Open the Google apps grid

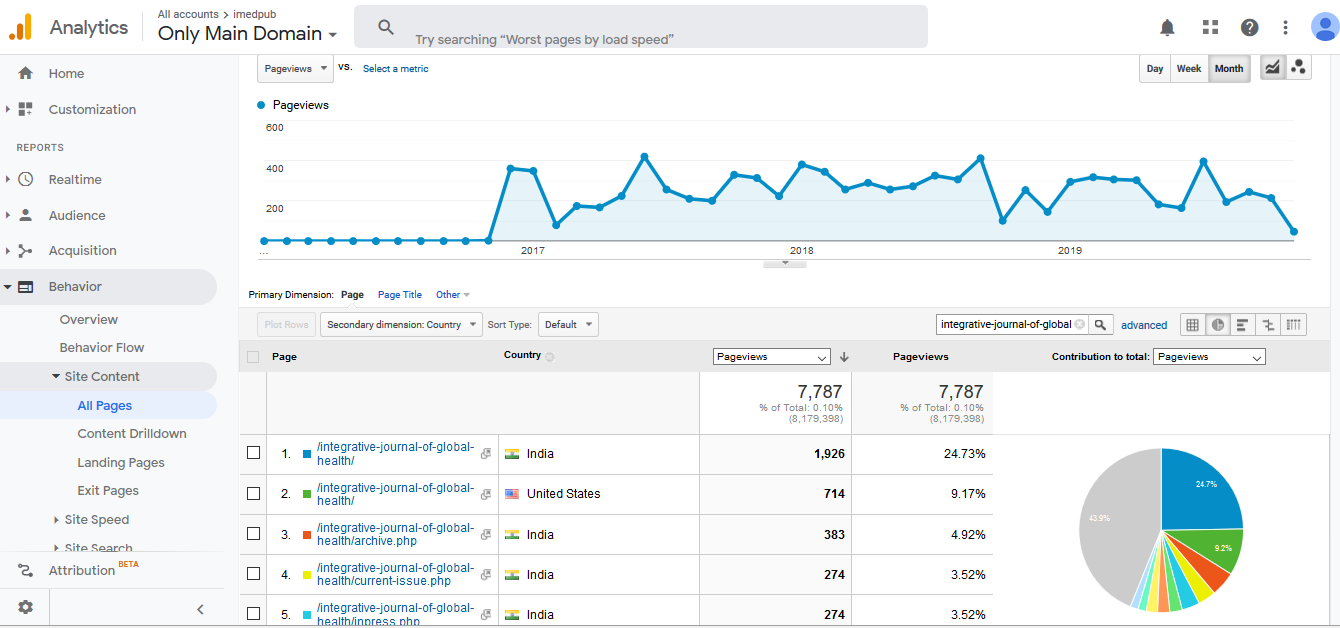(x=1210, y=27)
